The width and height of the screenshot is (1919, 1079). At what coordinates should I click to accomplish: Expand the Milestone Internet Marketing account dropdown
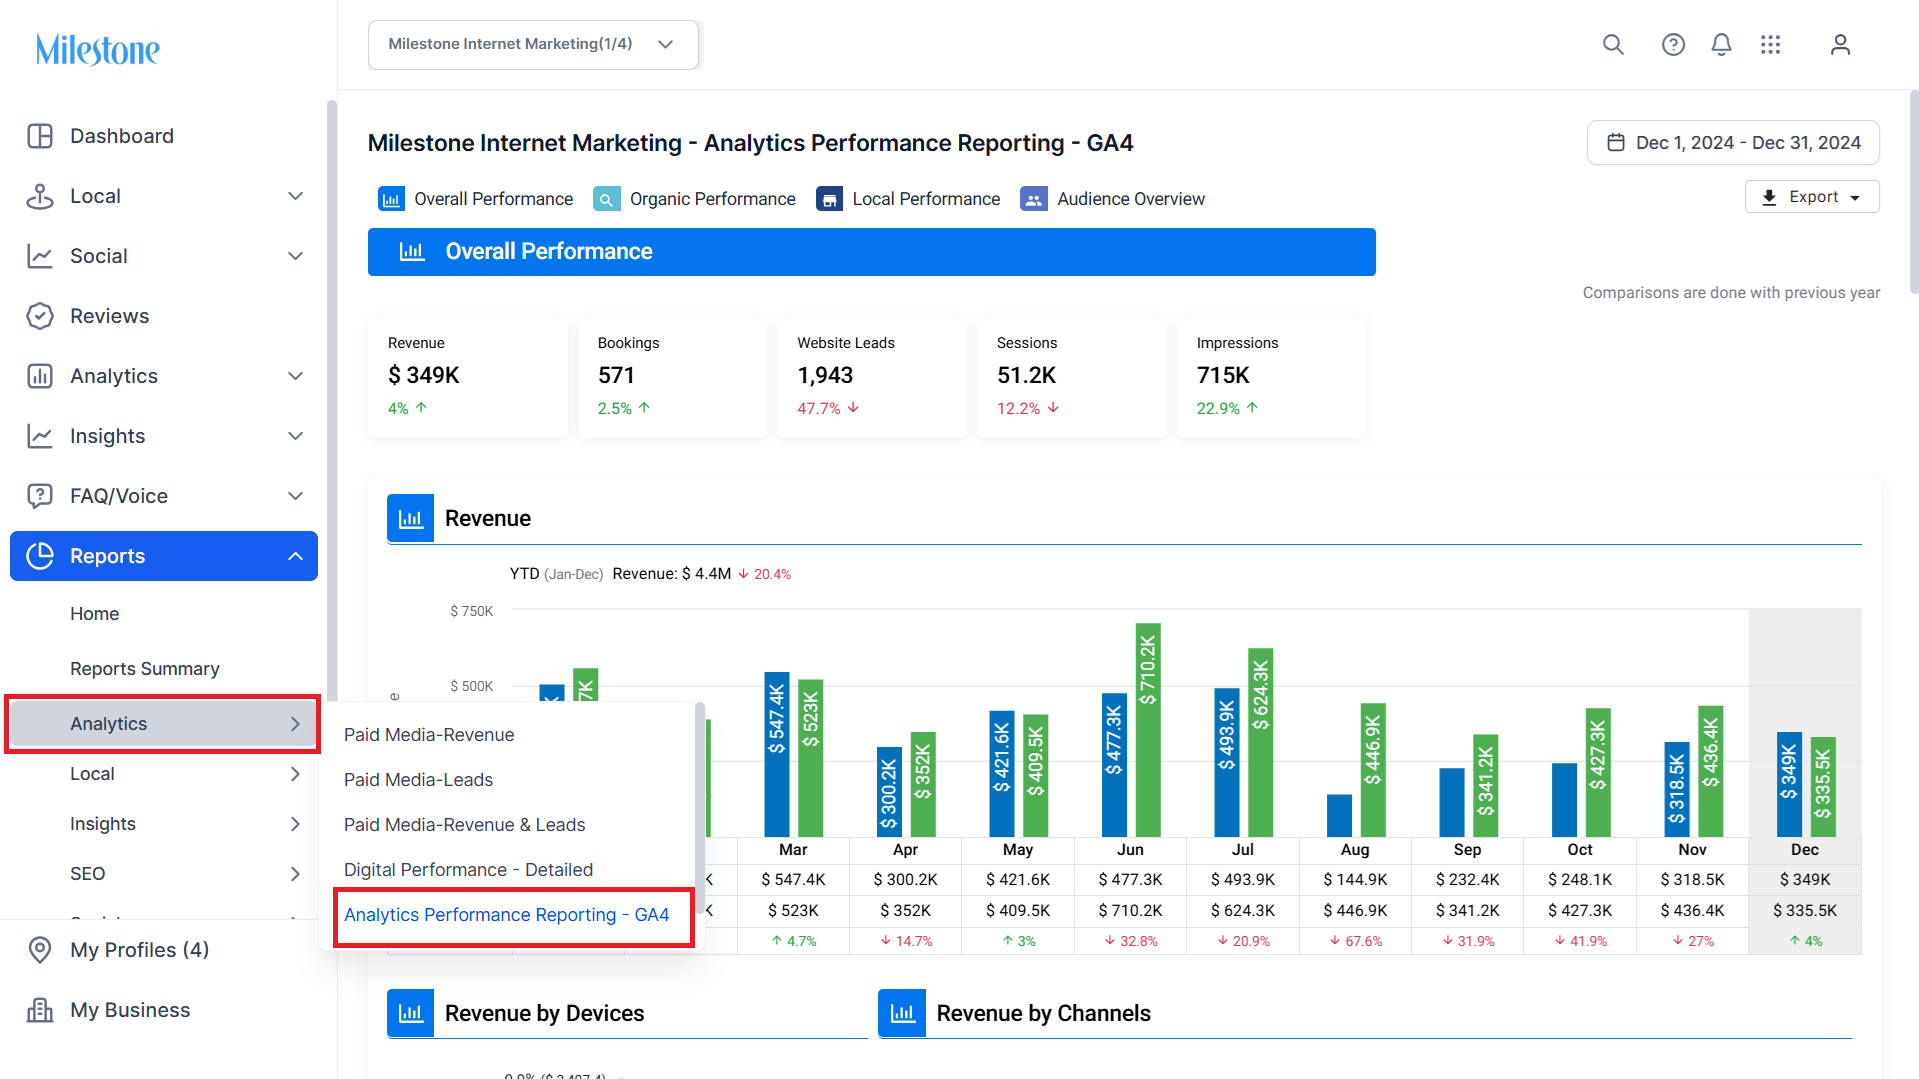pos(533,44)
